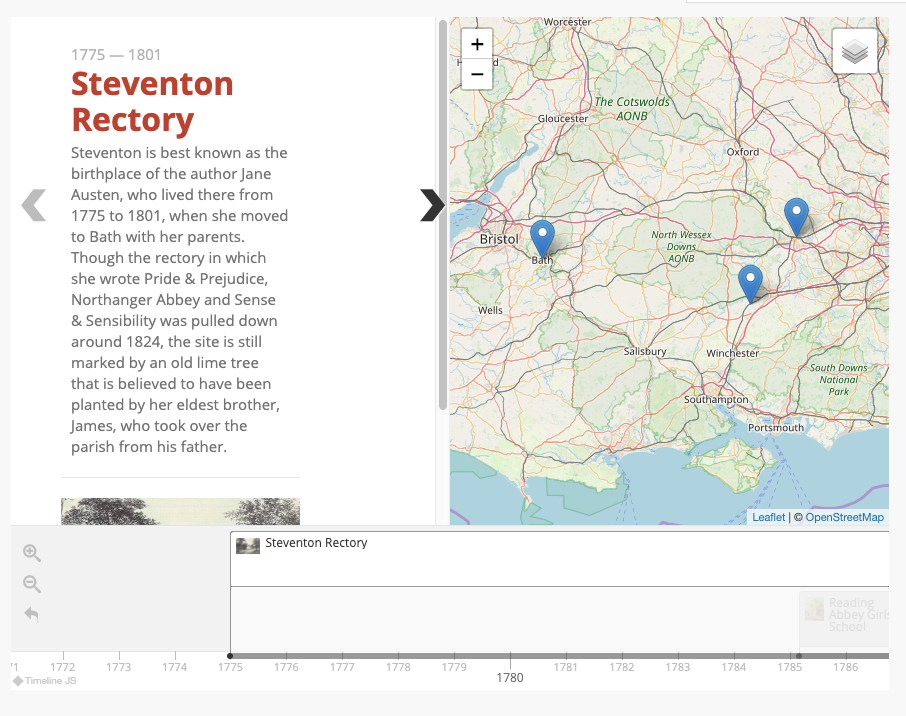906x716 pixels.
Task: Click South Downs National Park label
Action: pos(838,380)
